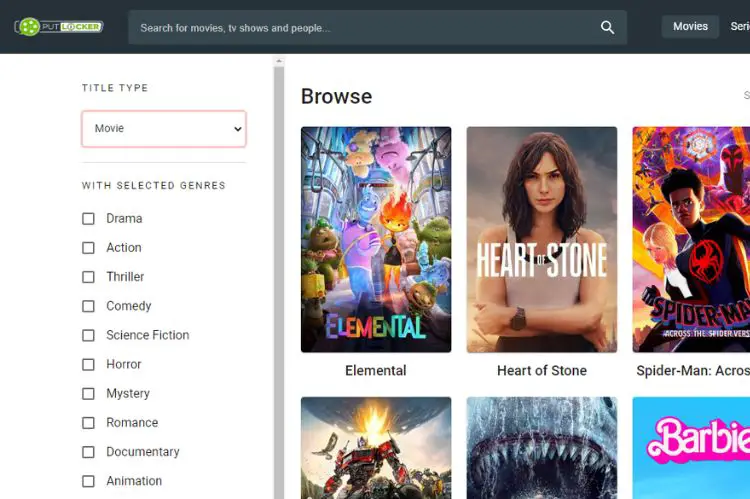This screenshot has height=499, width=750.
Task: Click the Browse page heading
Action: pos(337,97)
